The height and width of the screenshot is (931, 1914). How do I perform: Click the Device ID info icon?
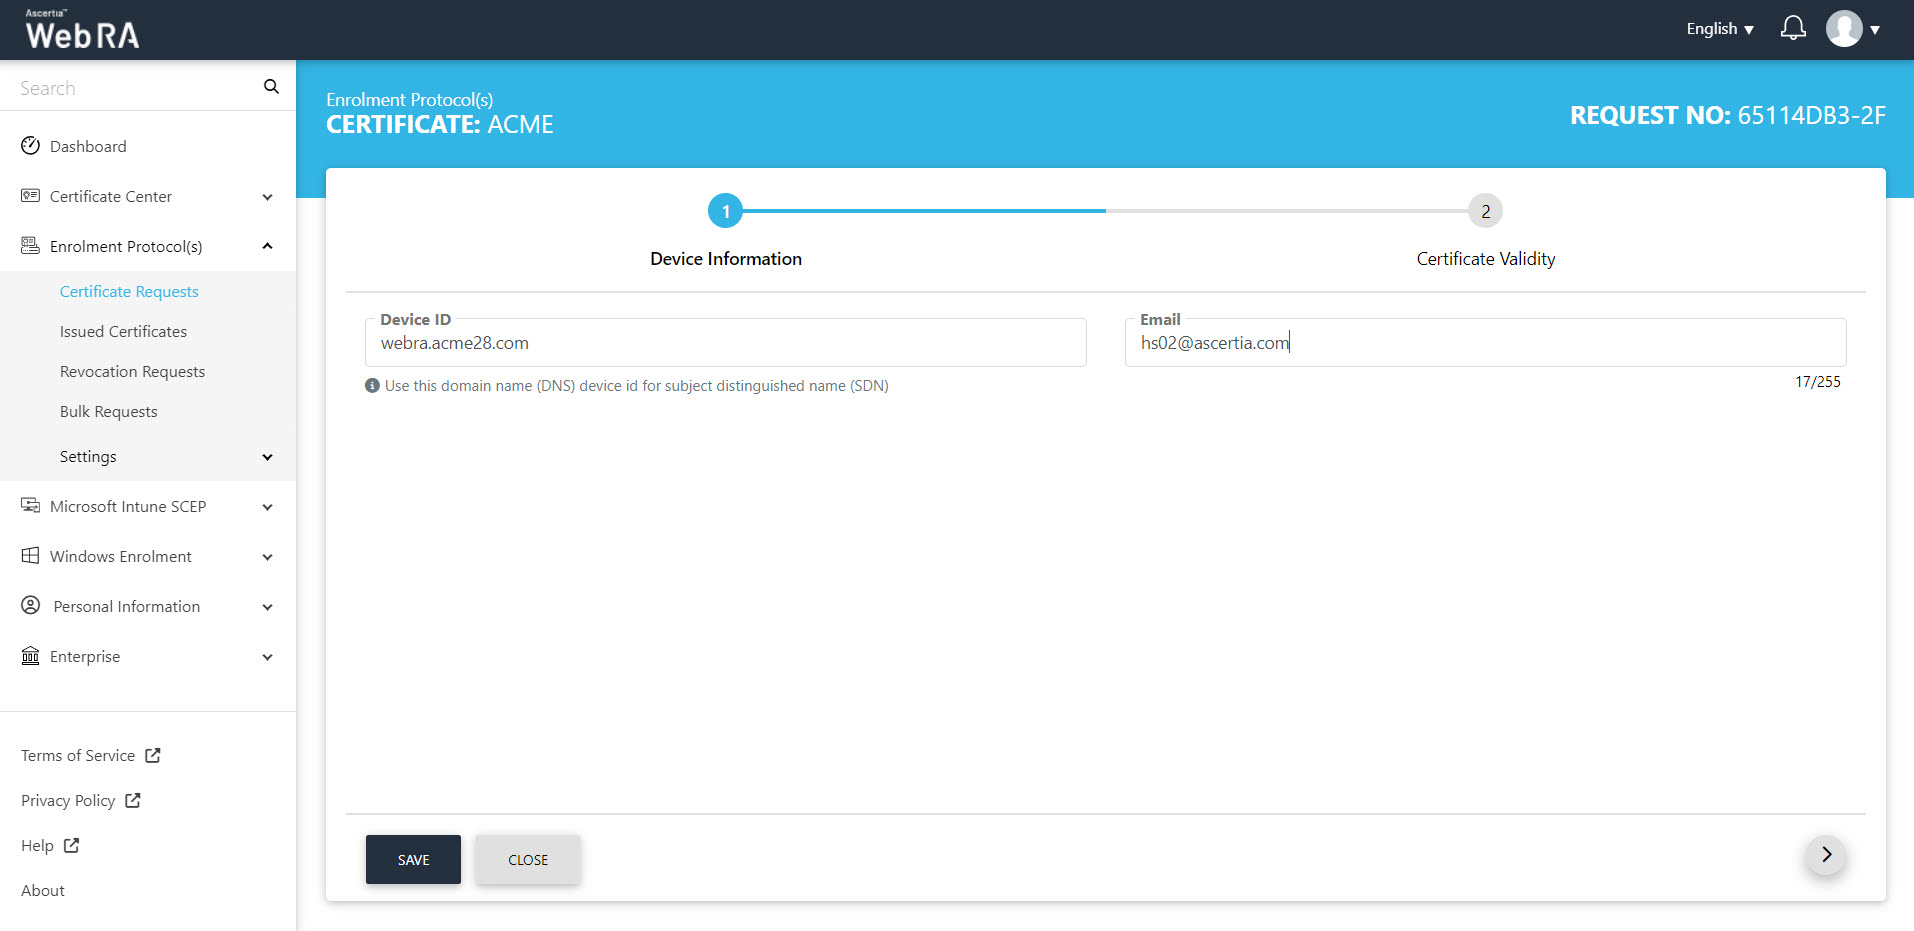372,386
